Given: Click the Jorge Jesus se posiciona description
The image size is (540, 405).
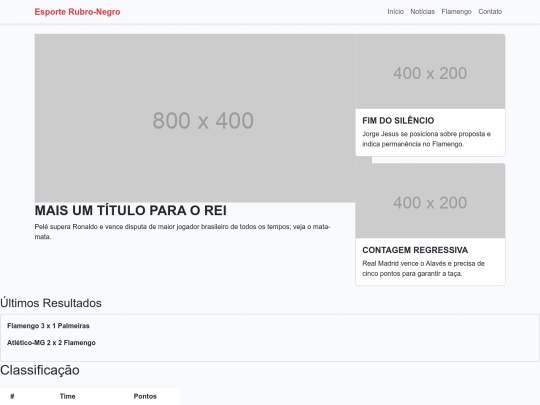Looking at the screenshot, I should click(x=426, y=139).
